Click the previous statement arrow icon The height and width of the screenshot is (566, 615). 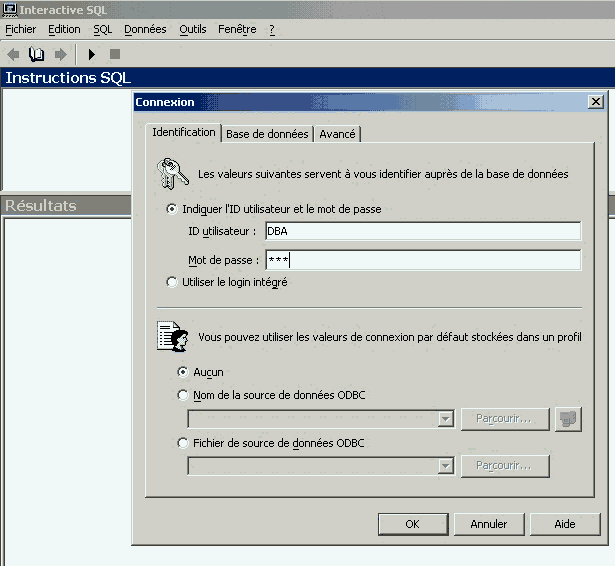(x=14, y=54)
